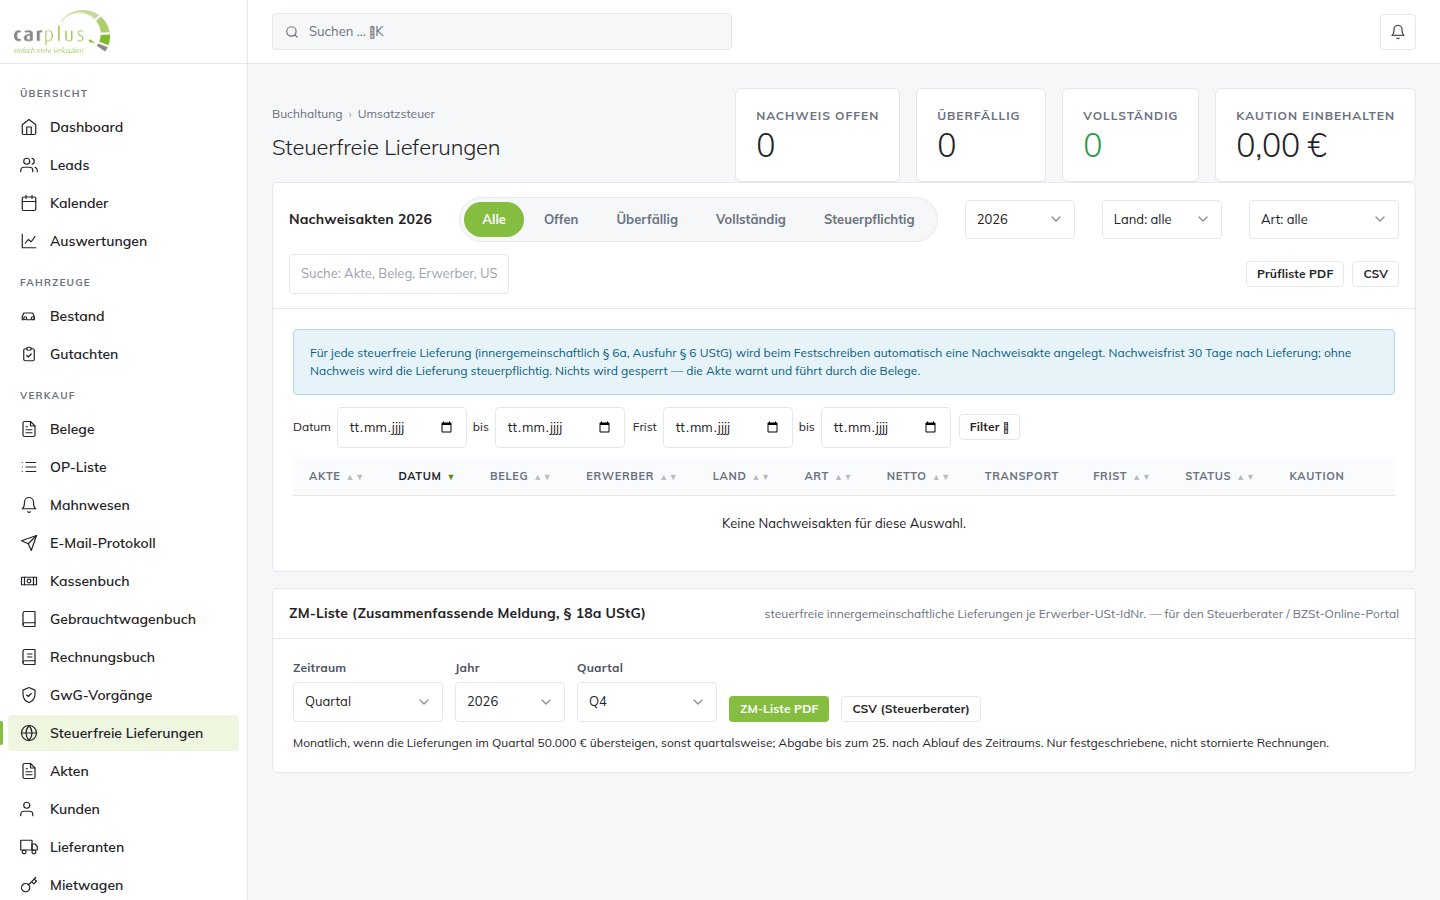Click the Gebrauchtwagenbuch book icon

point(29,619)
